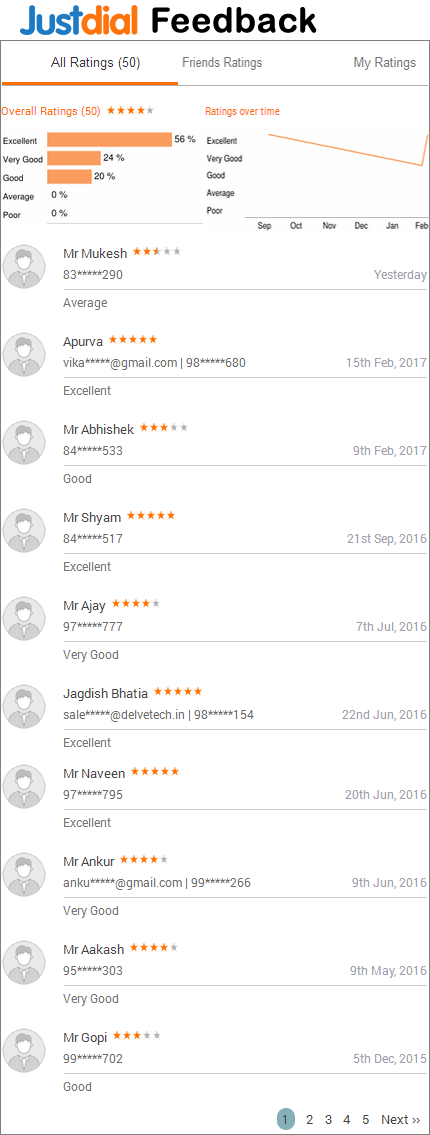Open the Friends Ratings tab
Viewport: 430px width, 1135px height.
point(222,63)
